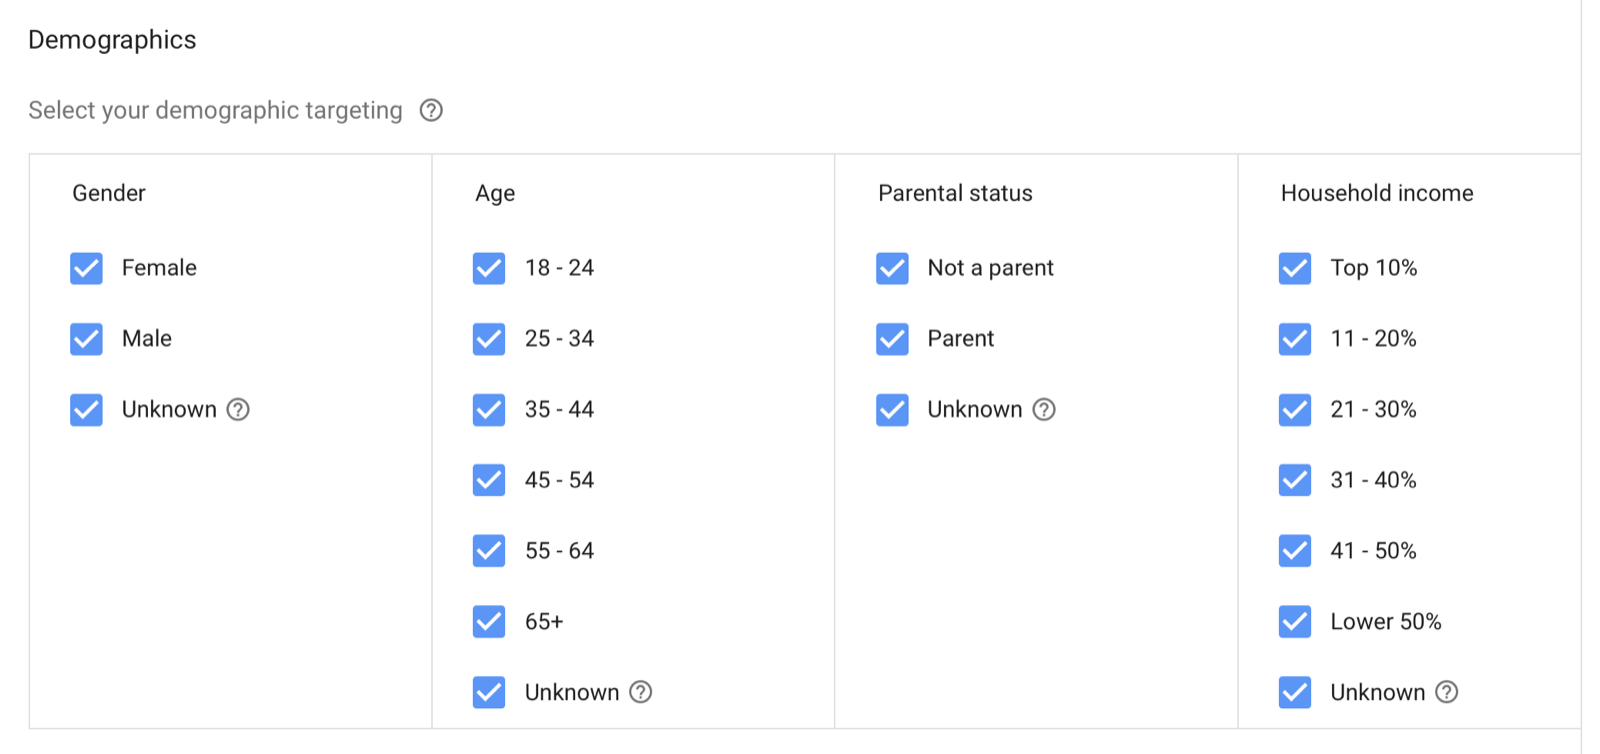Deselect the 25 - 34 age range

[489, 339]
